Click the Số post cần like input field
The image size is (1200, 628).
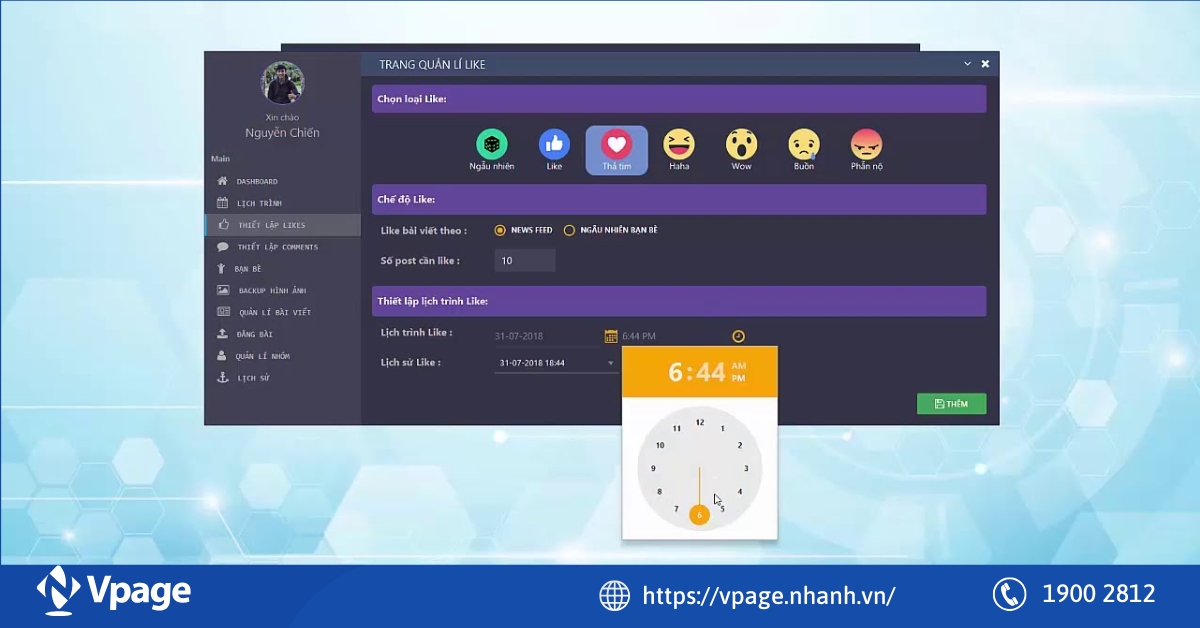point(525,260)
